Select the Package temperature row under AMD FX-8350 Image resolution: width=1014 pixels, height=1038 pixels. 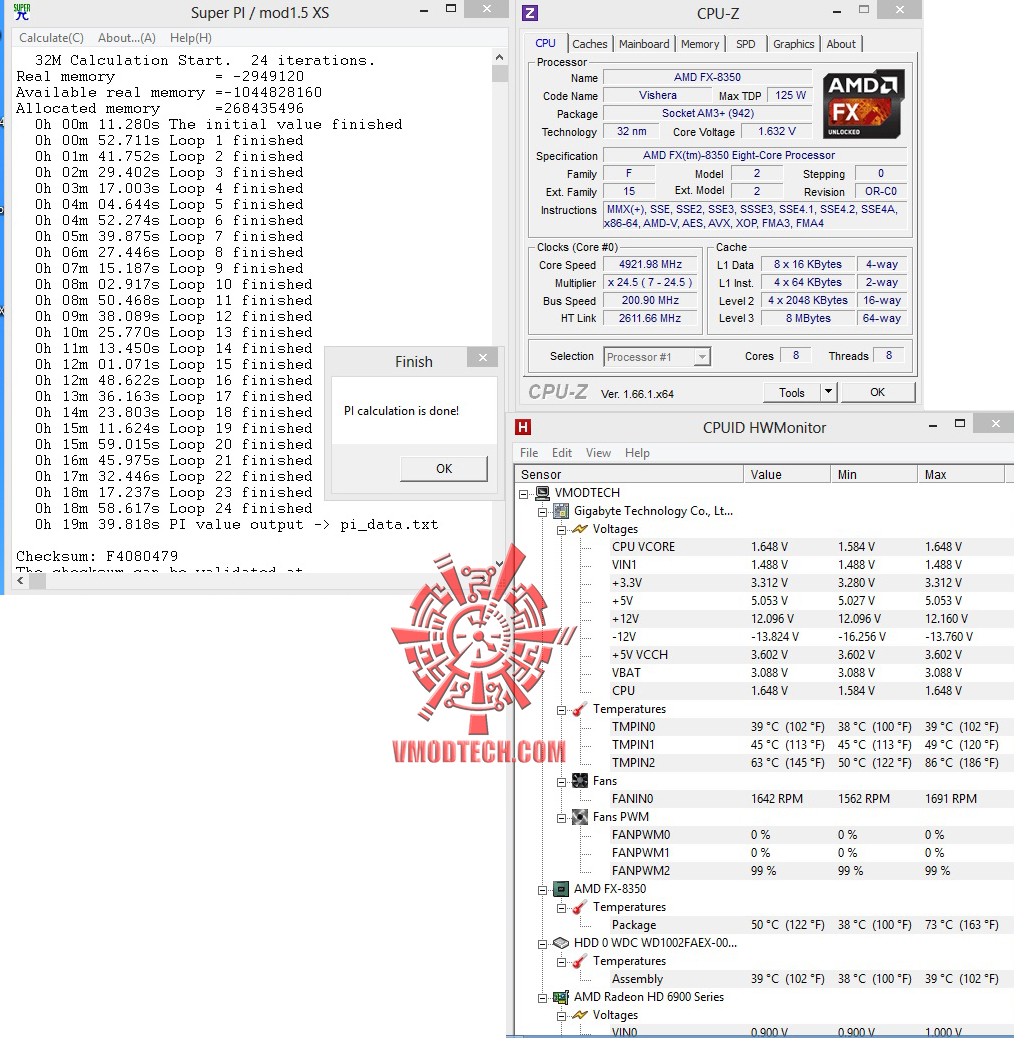coord(811,925)
